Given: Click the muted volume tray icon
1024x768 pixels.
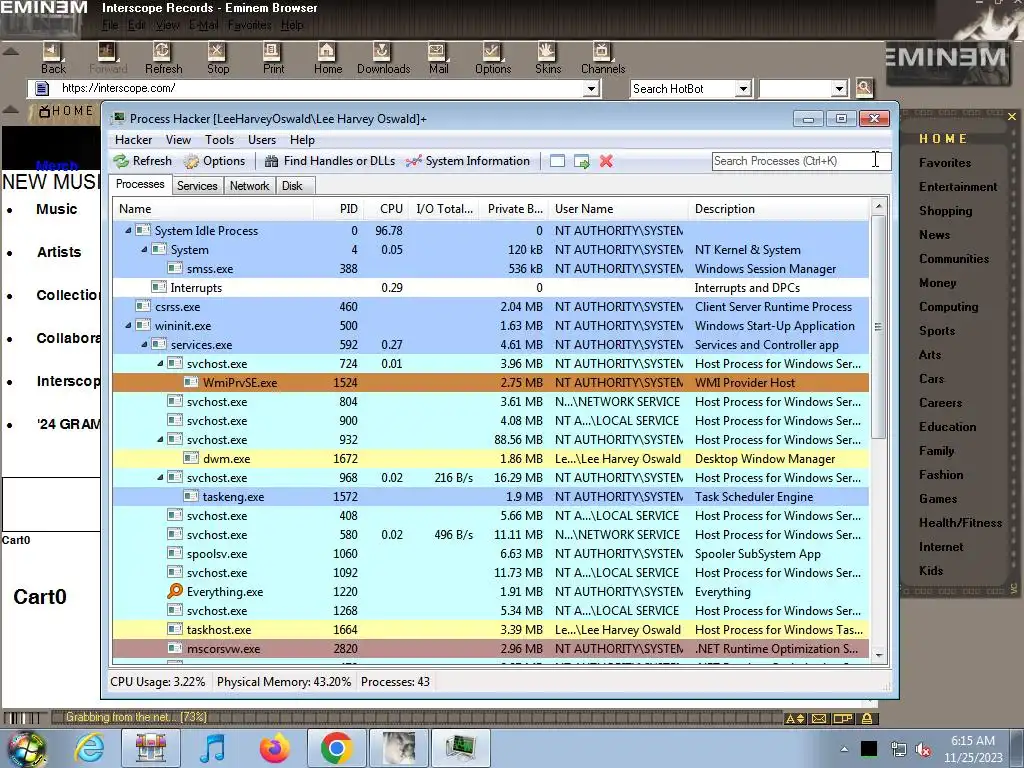Looking at the screenshot, I should click(x=923, y=750).
